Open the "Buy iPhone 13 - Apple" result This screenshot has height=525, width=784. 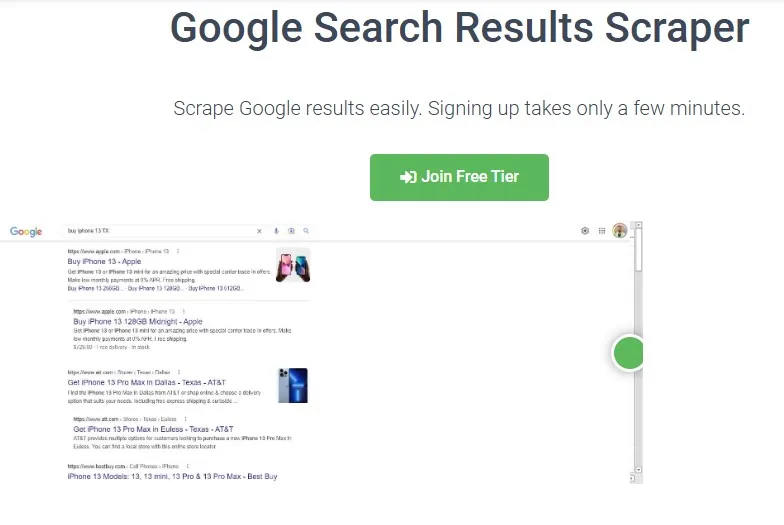[x=104, y=261]
